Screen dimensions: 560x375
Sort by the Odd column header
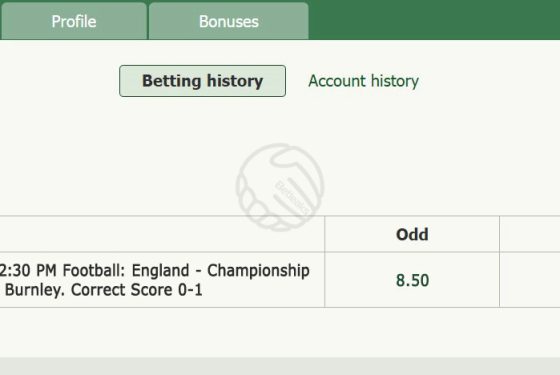tap(412, 234)
